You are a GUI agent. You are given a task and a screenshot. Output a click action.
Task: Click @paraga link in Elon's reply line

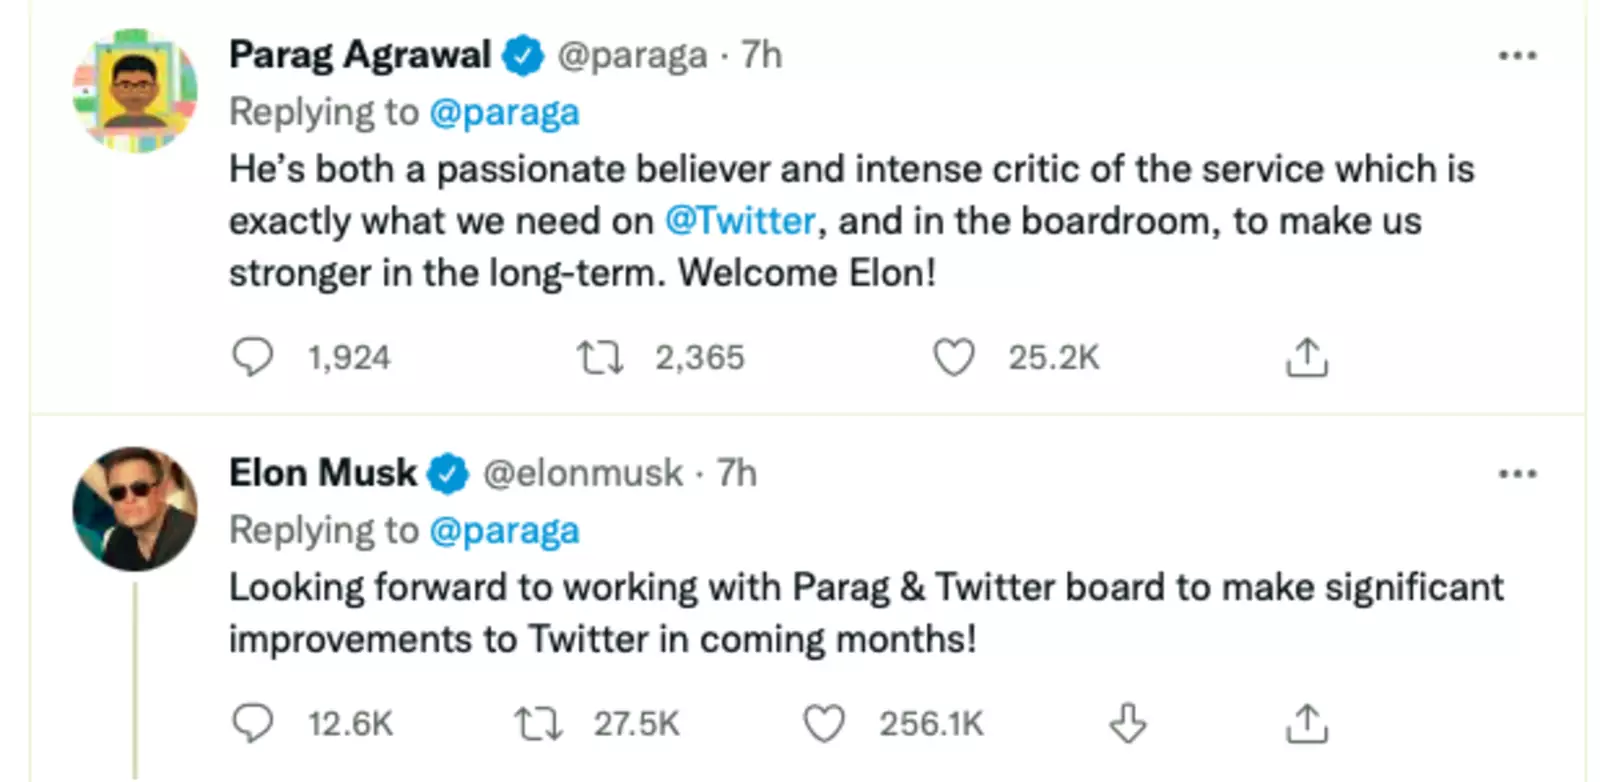[x=504, y=530]
